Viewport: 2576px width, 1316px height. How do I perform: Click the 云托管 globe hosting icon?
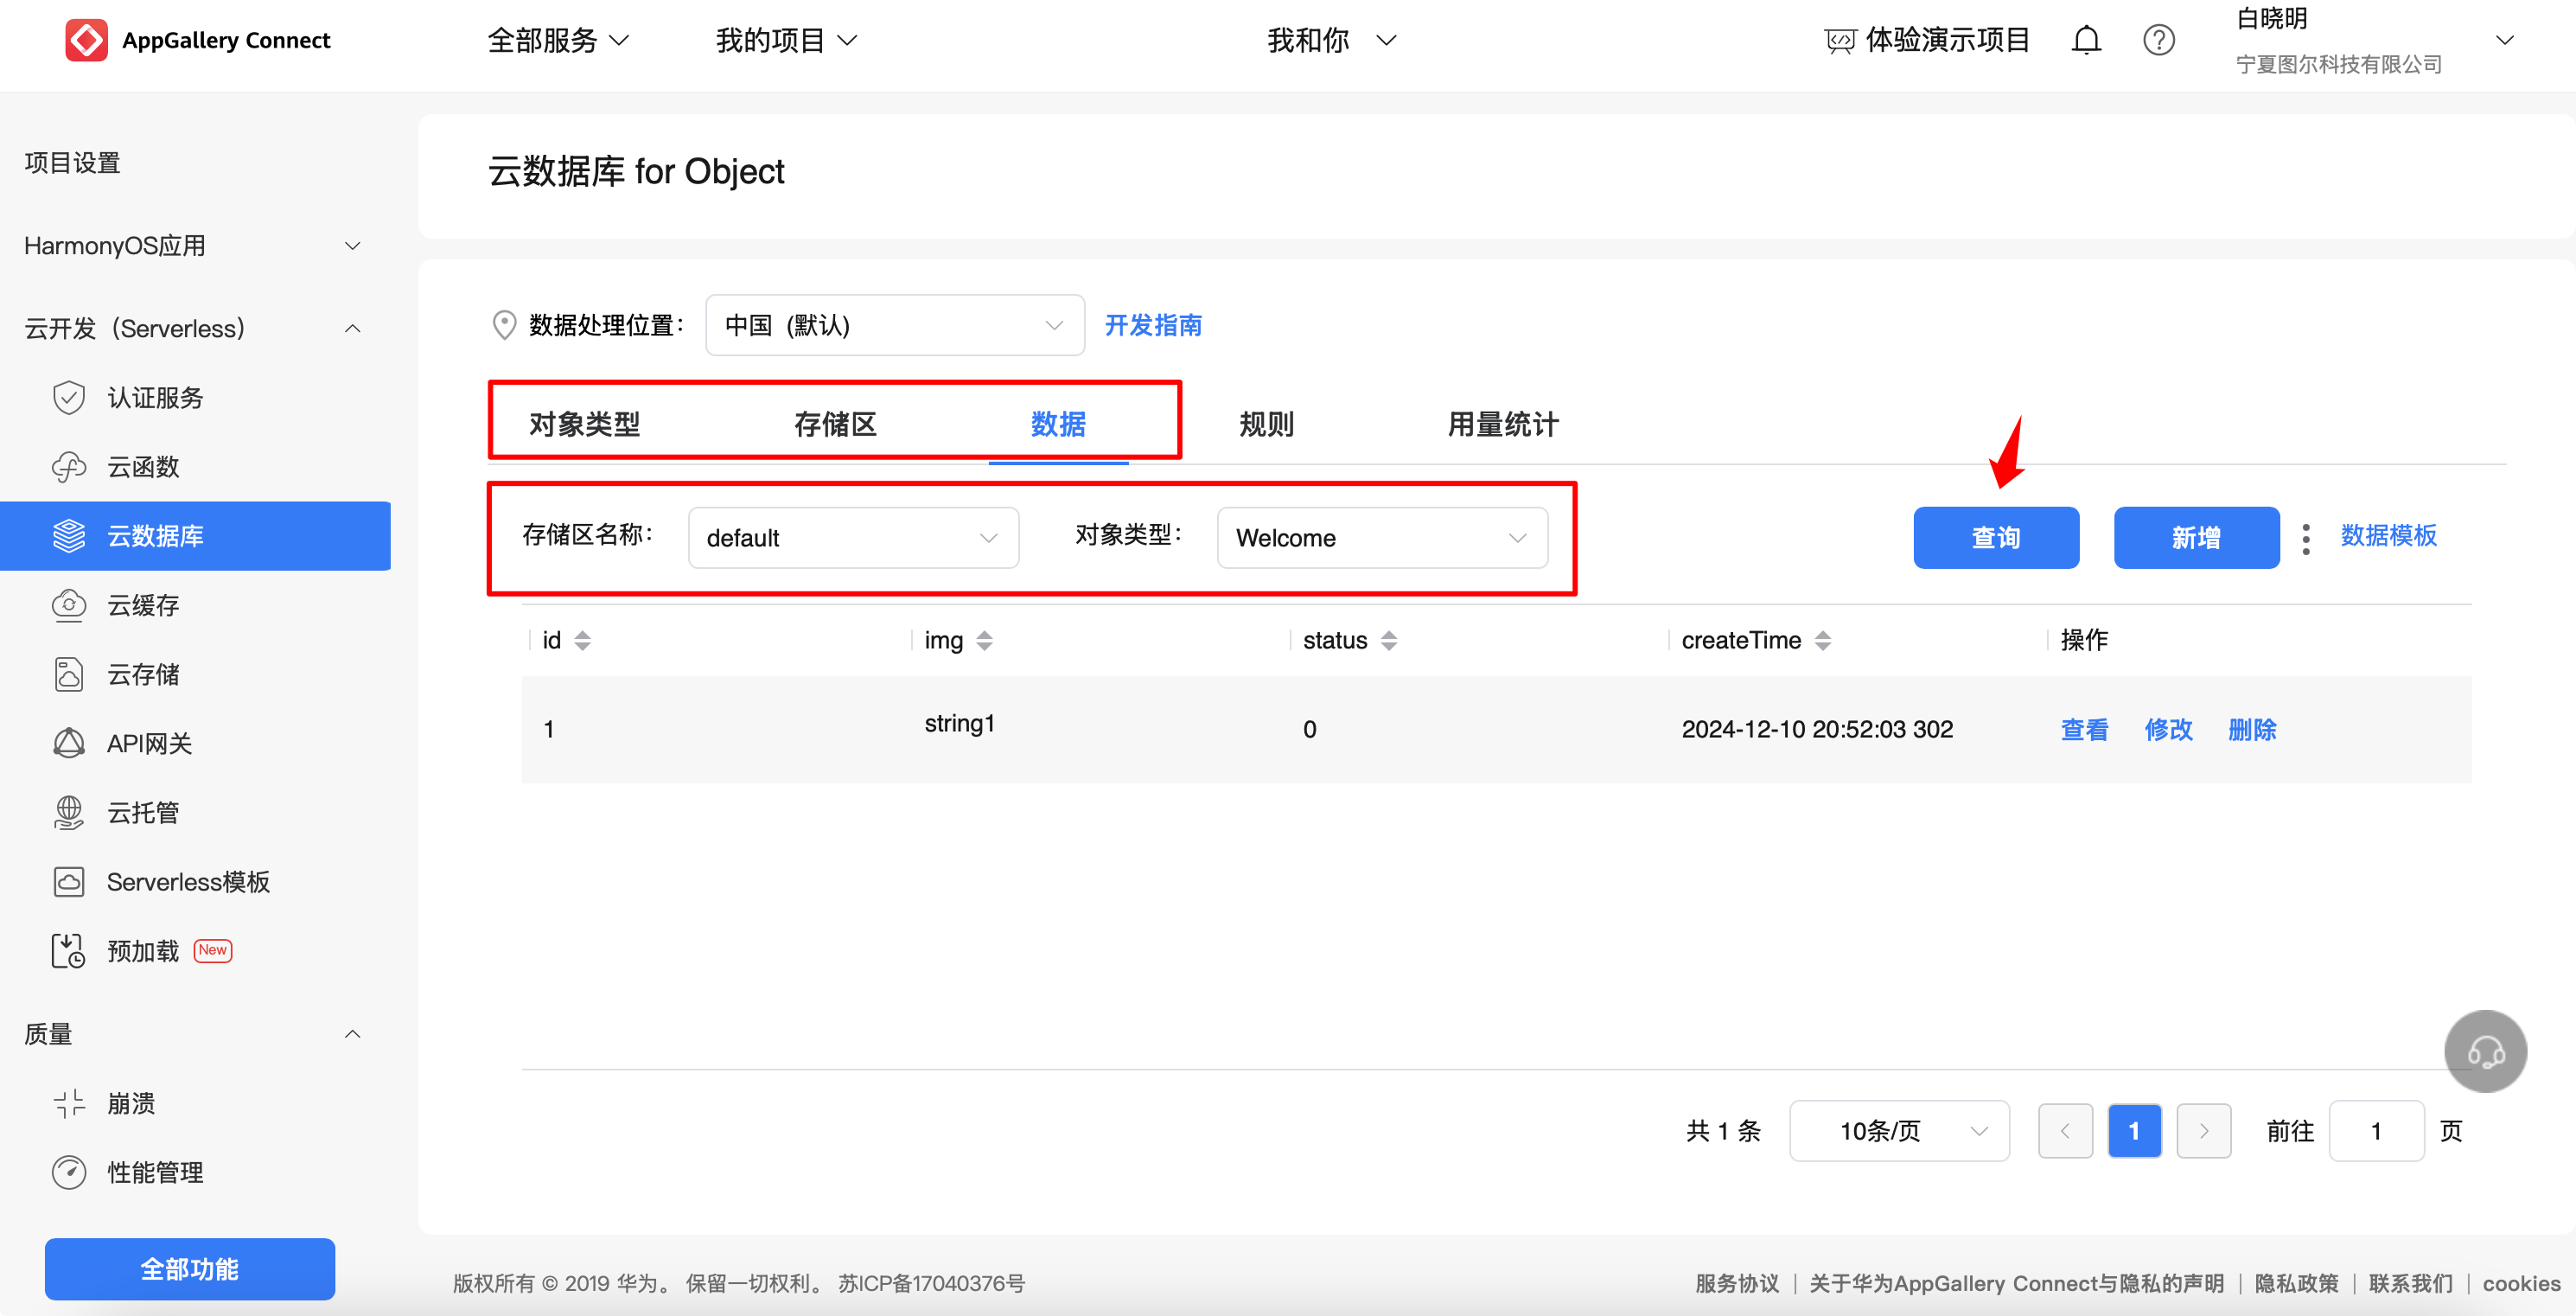pyautogui.click(x=69, y=812)
